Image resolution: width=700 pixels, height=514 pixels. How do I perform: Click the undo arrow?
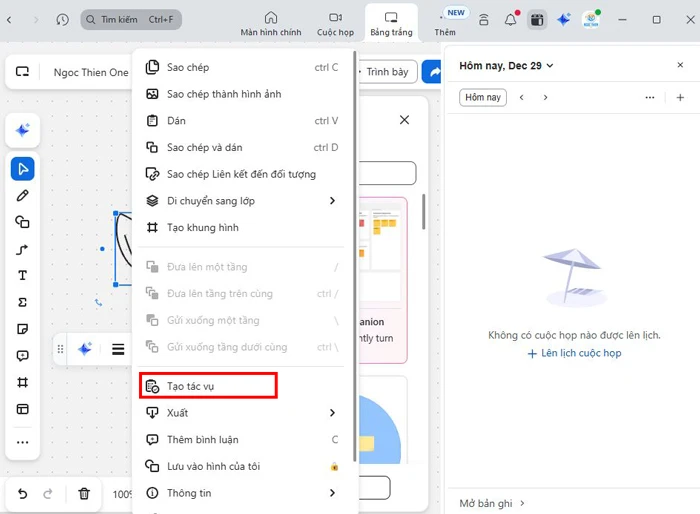click(22, 494)
